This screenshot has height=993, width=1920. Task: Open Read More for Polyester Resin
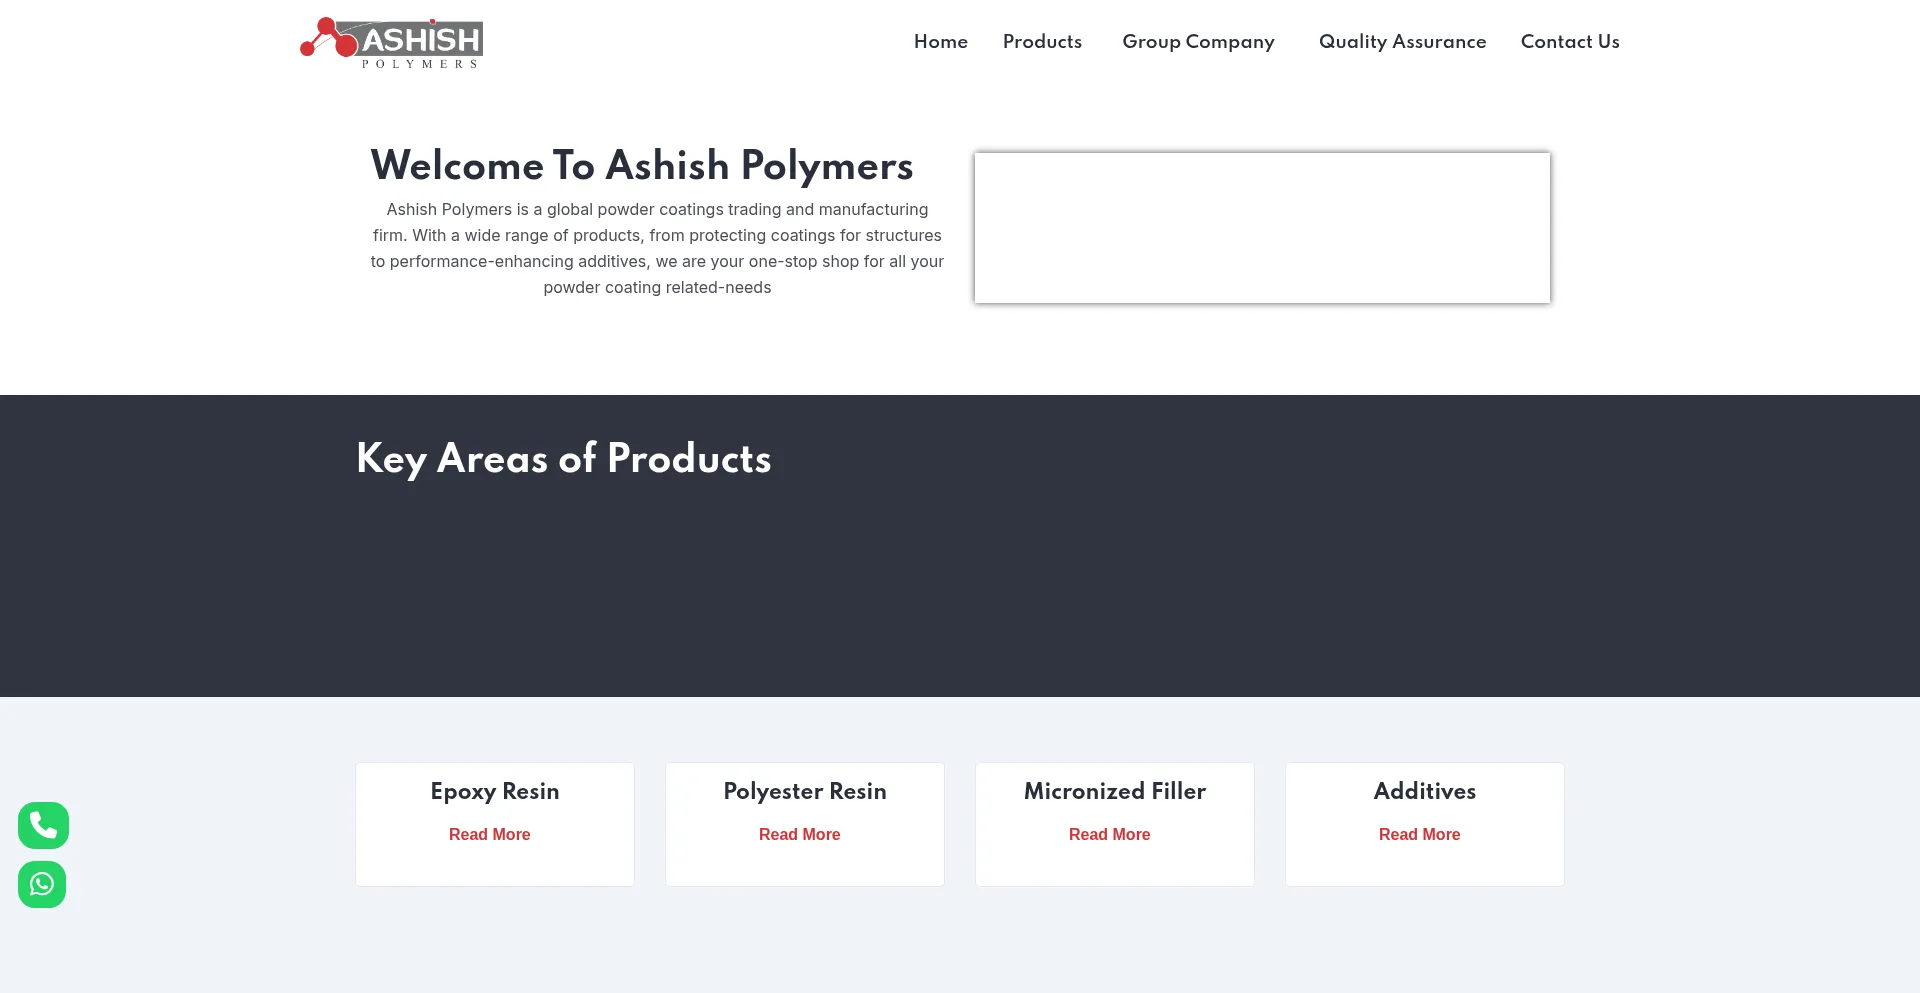799,834
